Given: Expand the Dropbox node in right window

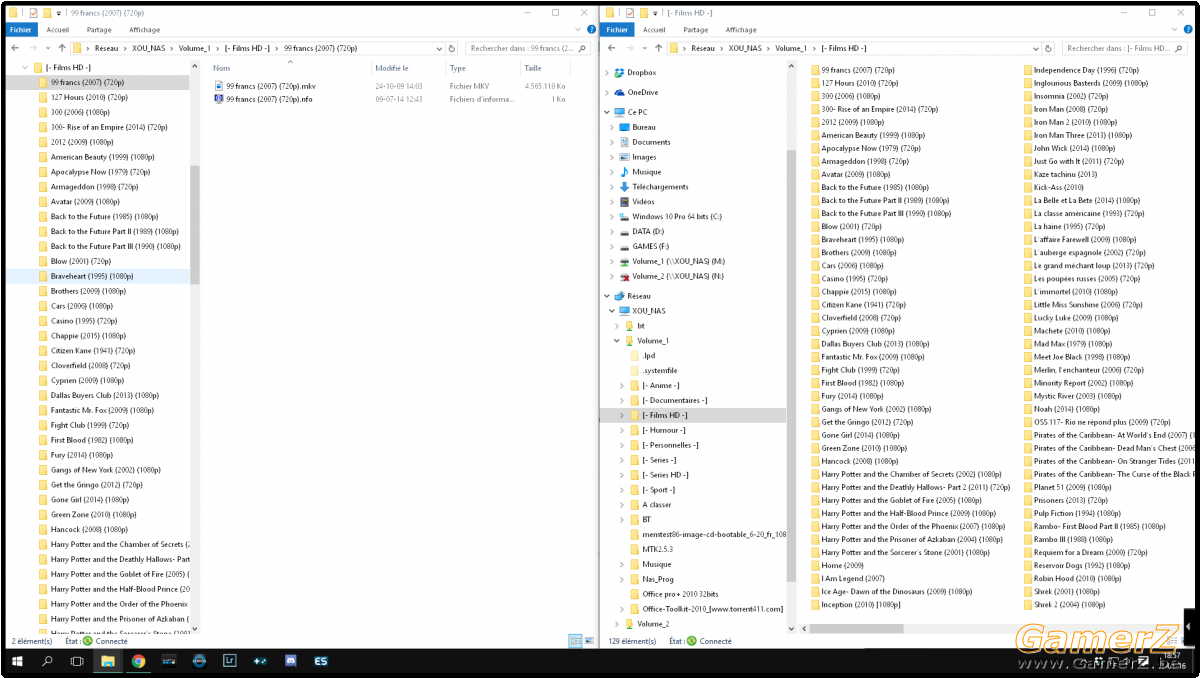Looking at the screenshot, I should pos(608,72).
